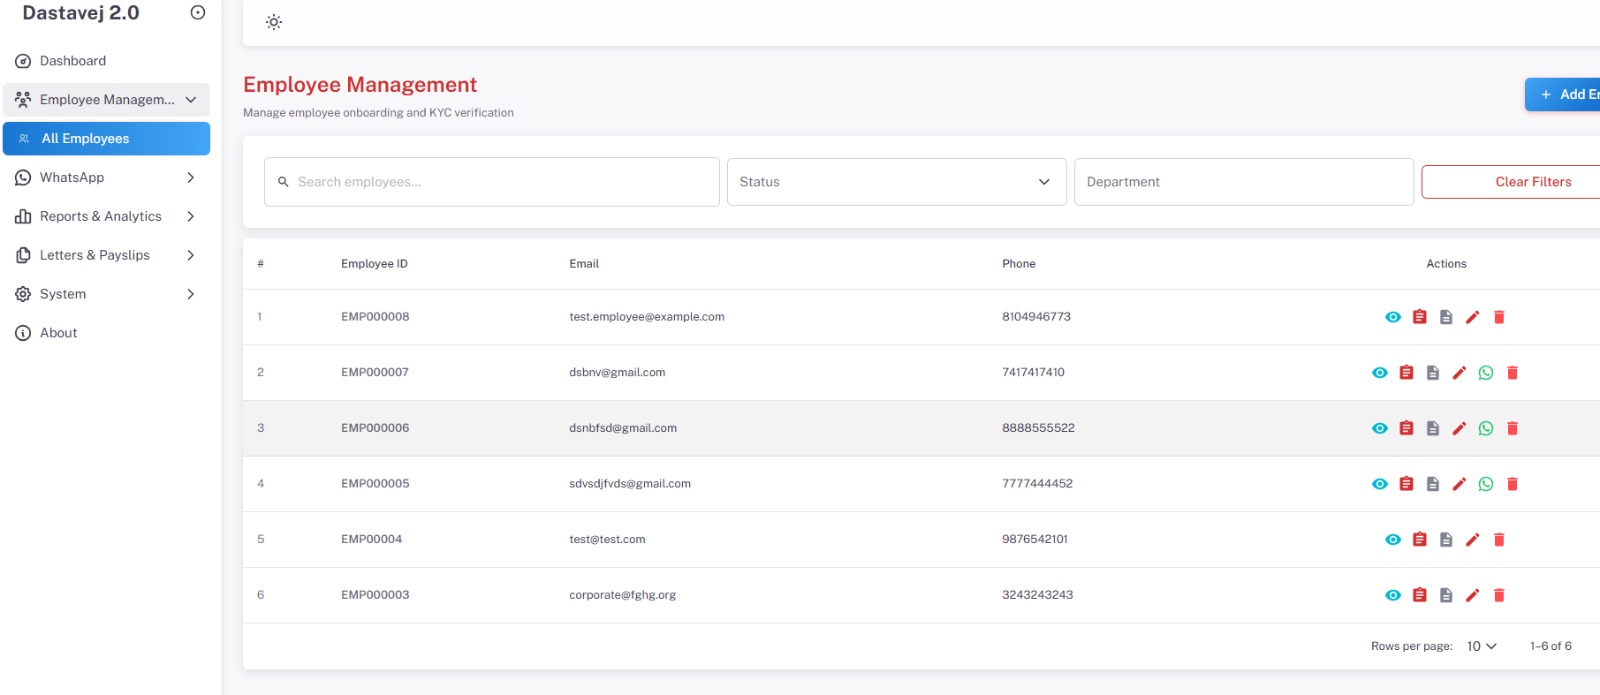The width and height of the screenshot is (1600, 695).
Task: Delete employee EMP000007 with trash icon
Action: pos(1512,373)
